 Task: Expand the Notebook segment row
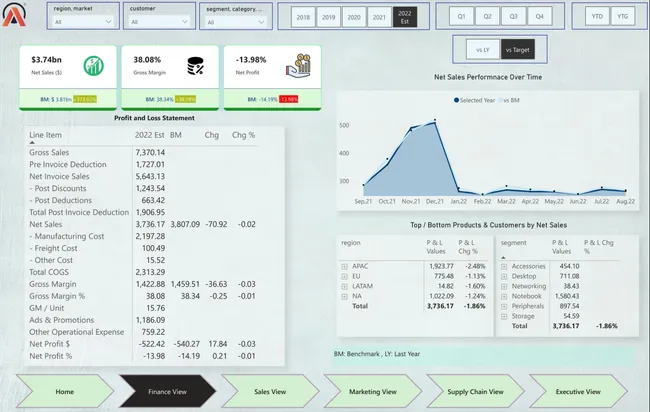click(504, 296)
